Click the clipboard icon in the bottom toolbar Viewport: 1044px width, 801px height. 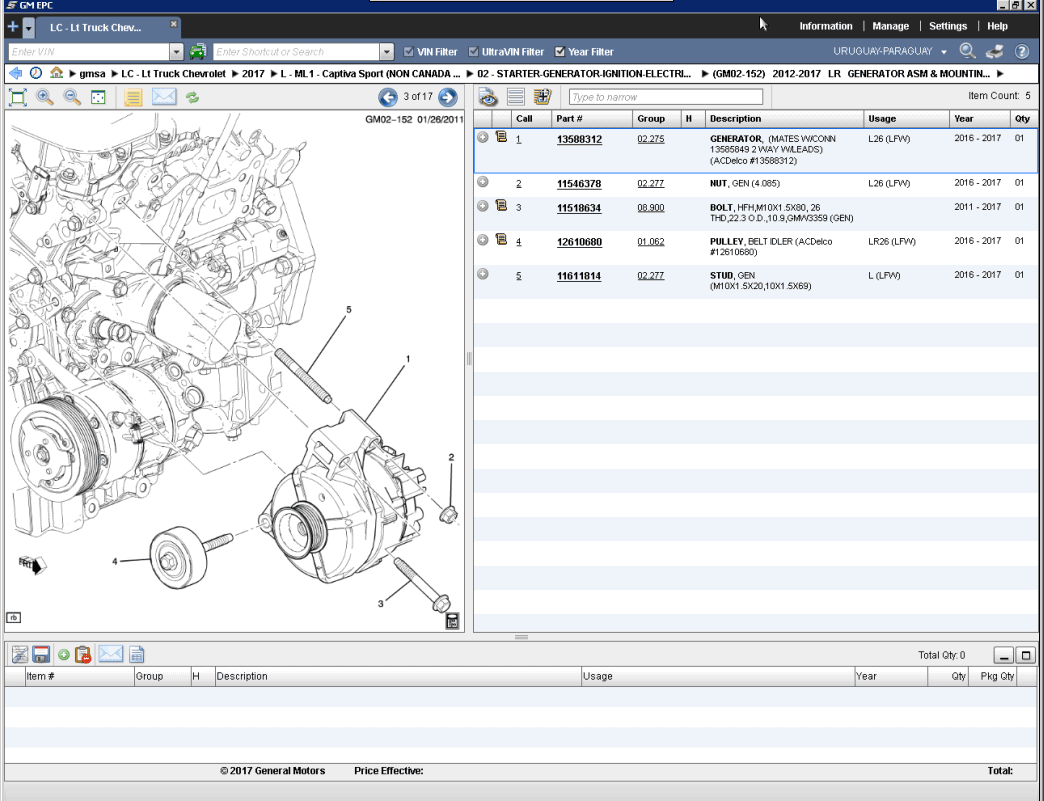(82, 654)
